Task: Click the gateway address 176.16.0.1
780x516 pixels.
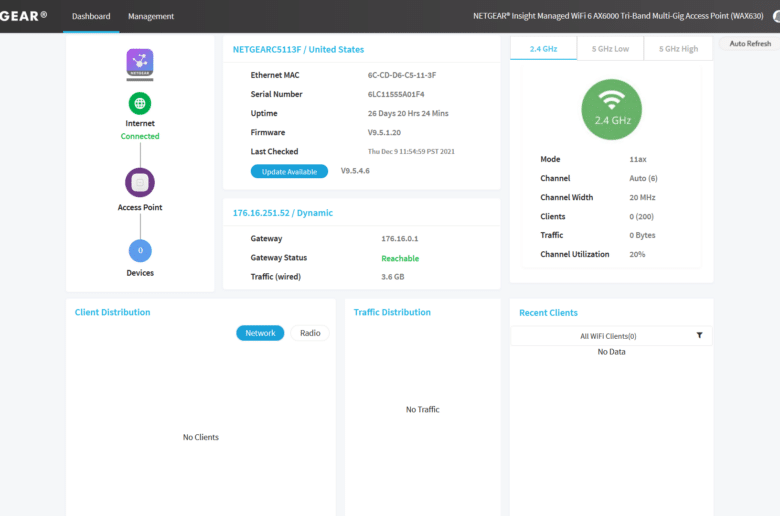Action: [399, 238]
